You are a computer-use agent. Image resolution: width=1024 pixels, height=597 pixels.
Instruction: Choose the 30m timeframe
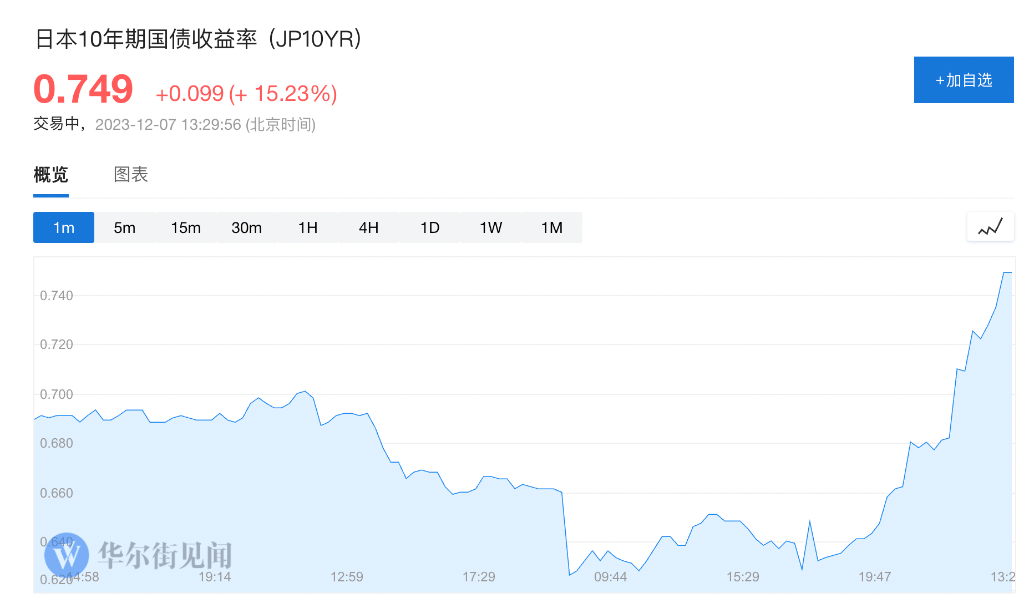(246, 227)
